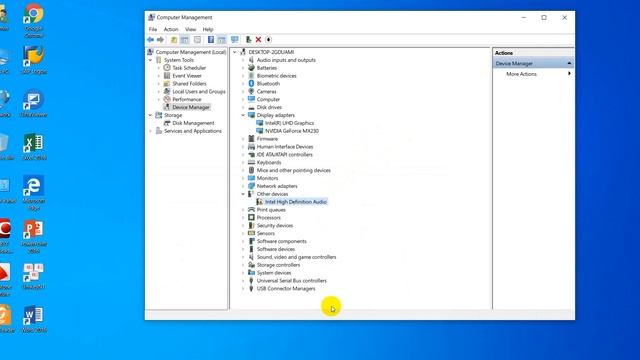Expand the Universal Serial Bus controllers category
This screenshot has height=360, width=640.
click(x=243, y=281)
